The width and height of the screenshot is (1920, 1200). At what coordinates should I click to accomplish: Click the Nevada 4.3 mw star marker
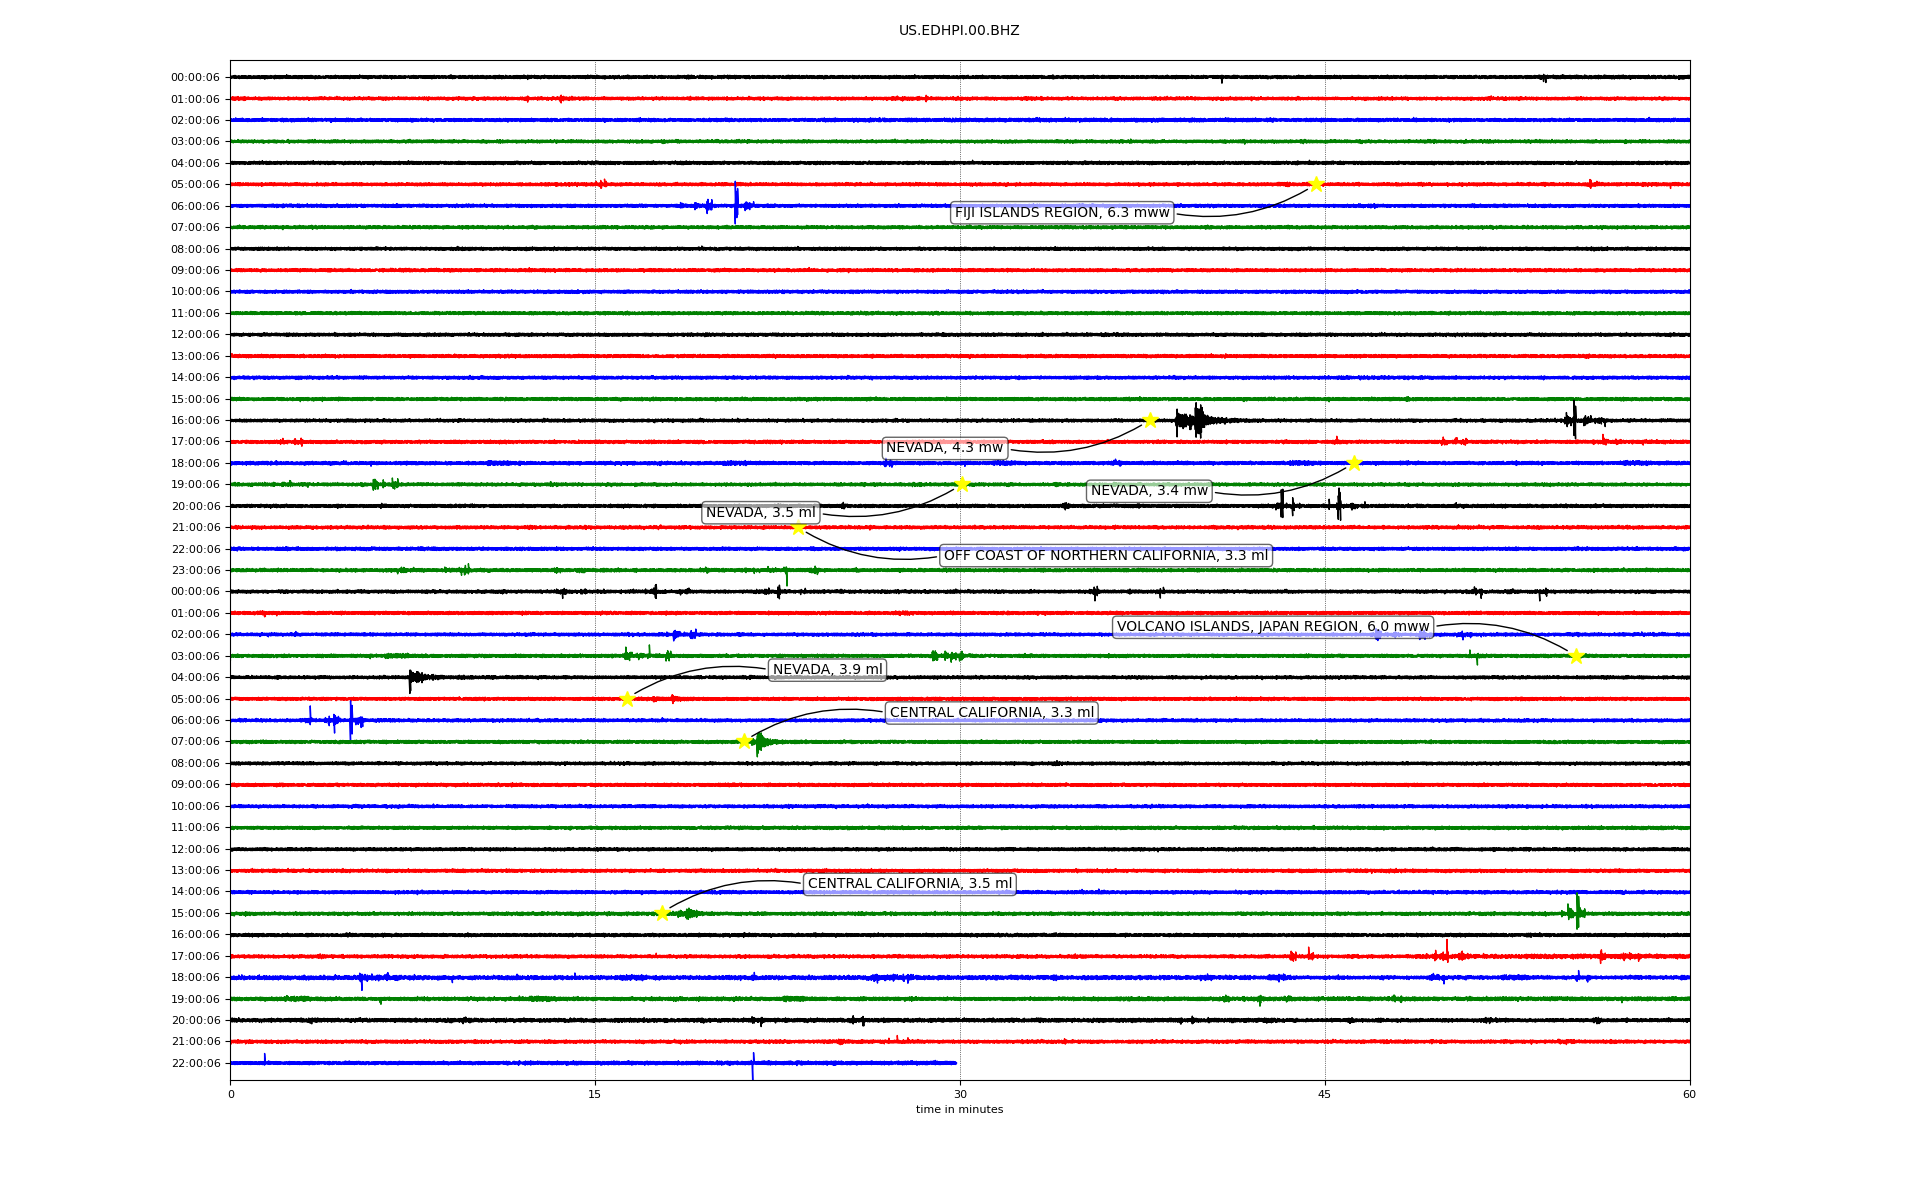(x=1150, y=420)
